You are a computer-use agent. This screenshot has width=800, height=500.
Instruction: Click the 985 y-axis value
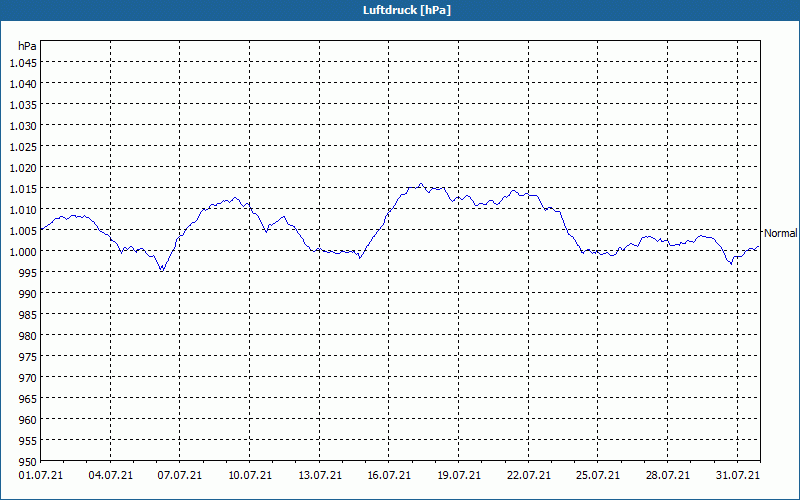pyautogui.click(x=28, y=315)
